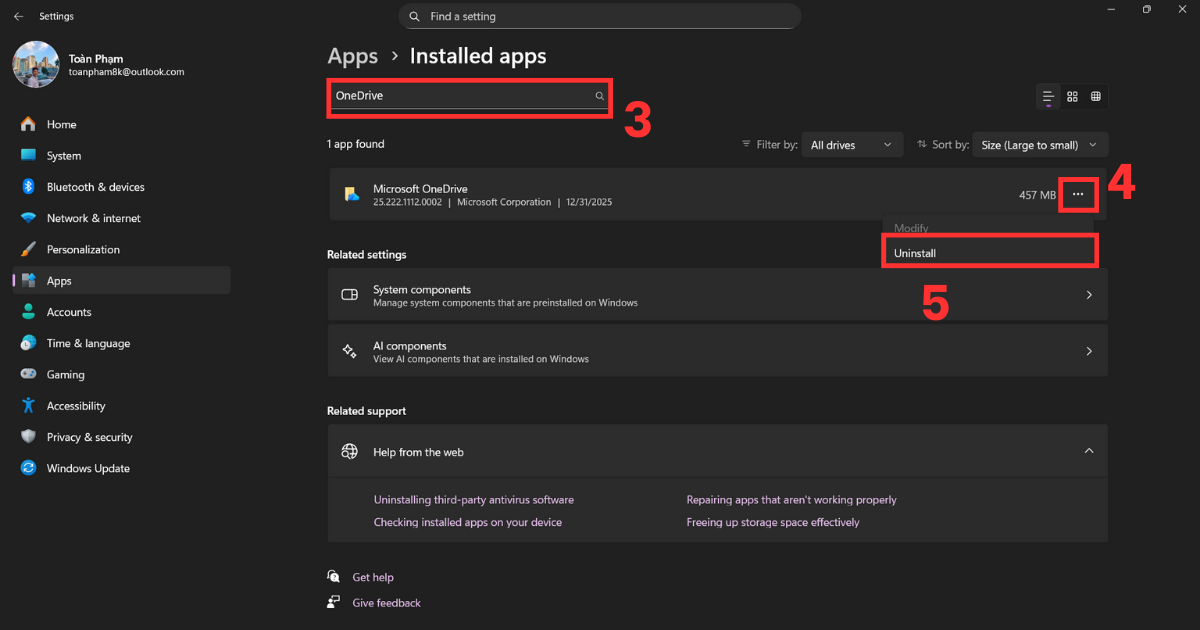
Task: Select the detailed list view icon
Action: pyautogui.click(x=1047, y=96)
